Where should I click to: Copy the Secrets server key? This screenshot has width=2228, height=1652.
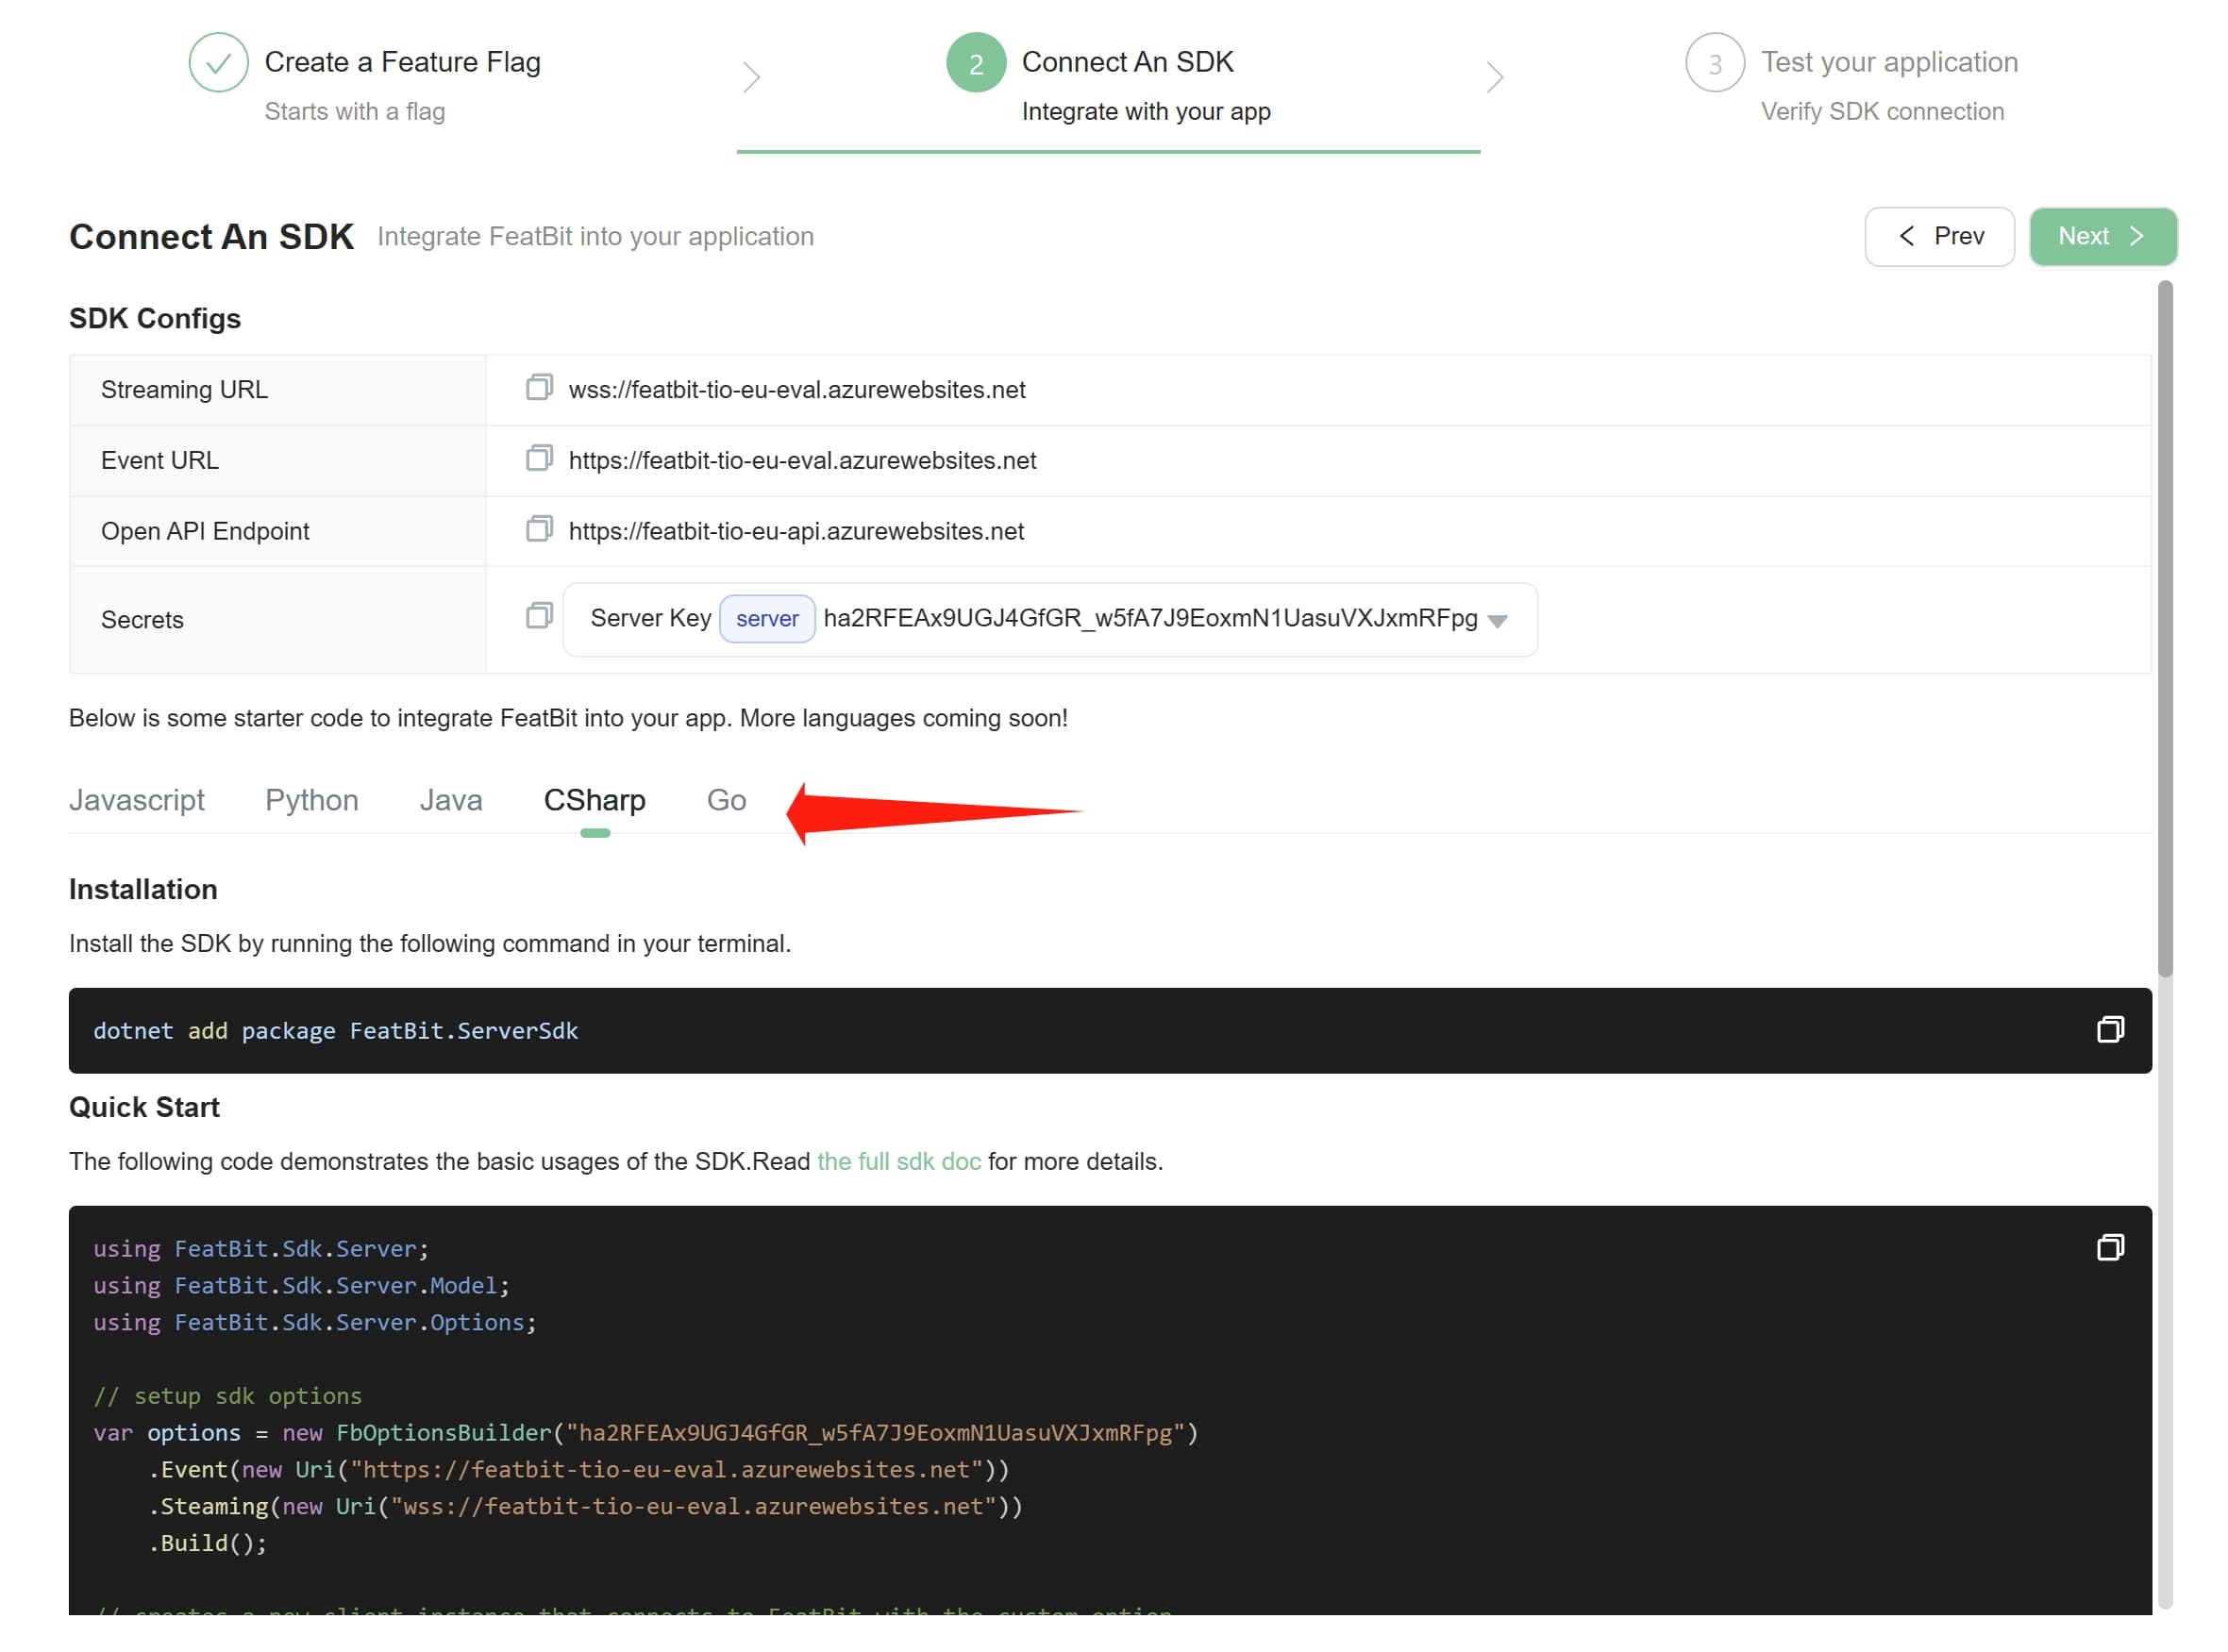[x=539, y=617]
